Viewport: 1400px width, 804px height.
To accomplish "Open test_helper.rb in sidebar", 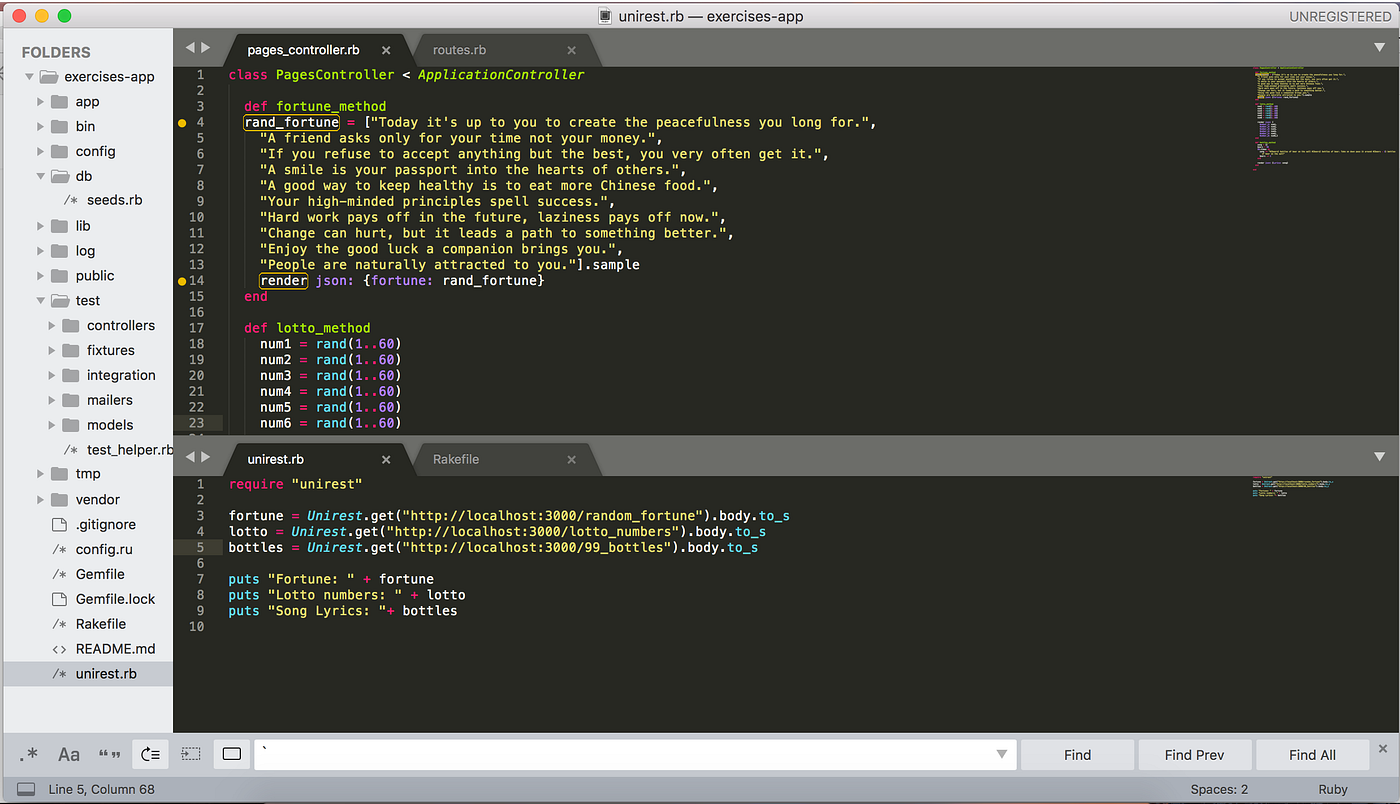I will (129, 450).
